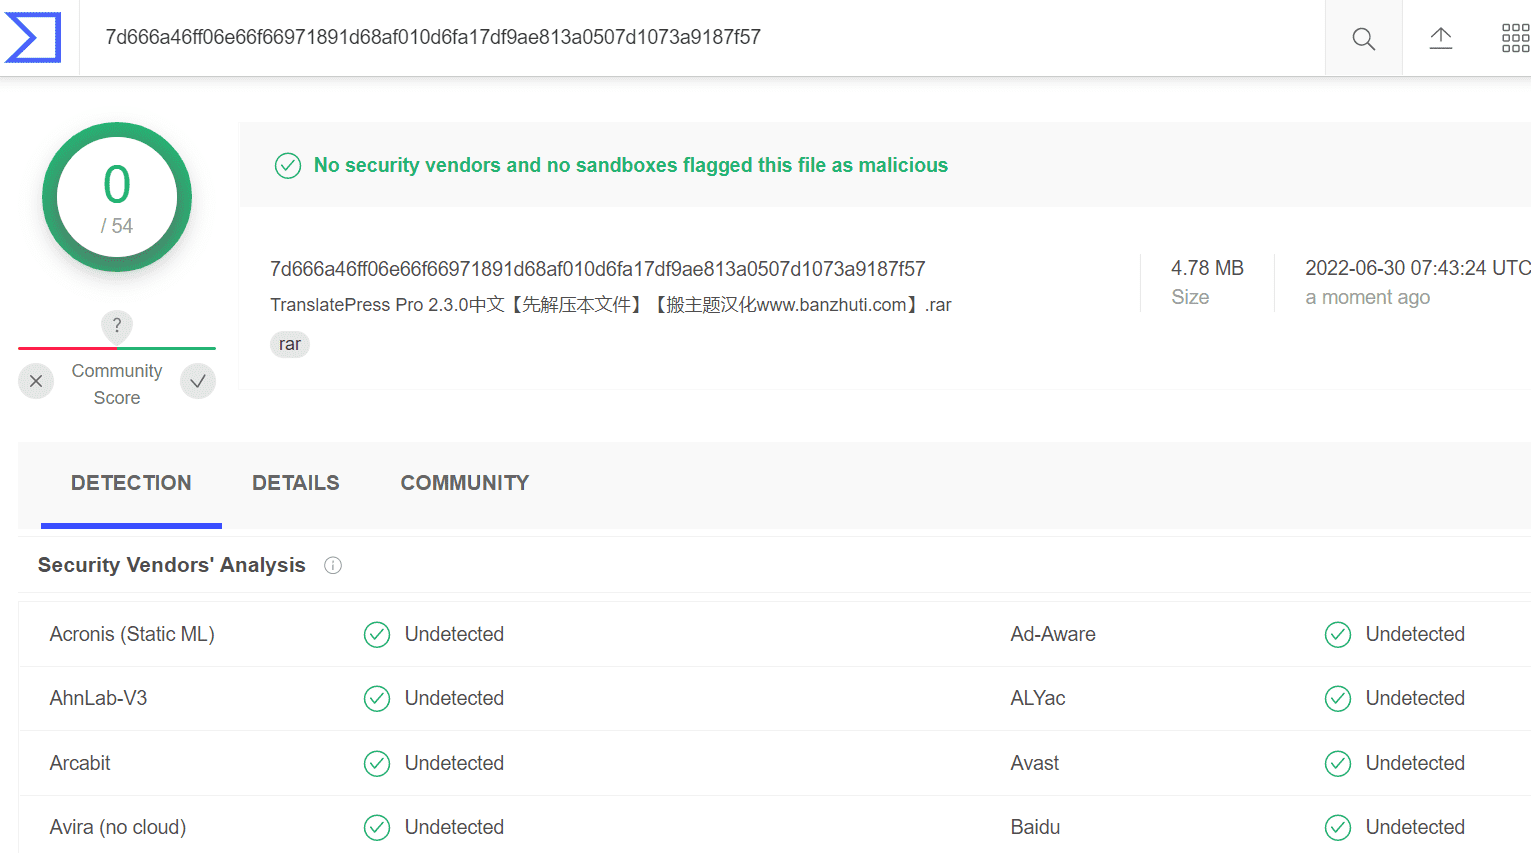1531x853 pixels.
Task: Click the Baidu vendor name
Action: pos(1035,827)
